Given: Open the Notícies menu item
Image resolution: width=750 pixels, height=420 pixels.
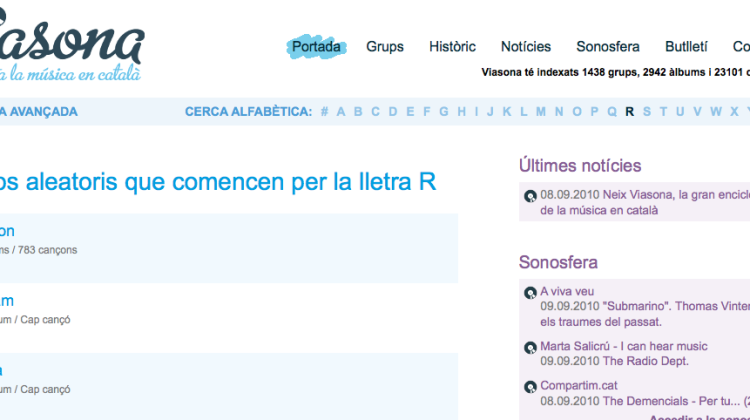Looking at the screenshot, I should coord(526,46).
